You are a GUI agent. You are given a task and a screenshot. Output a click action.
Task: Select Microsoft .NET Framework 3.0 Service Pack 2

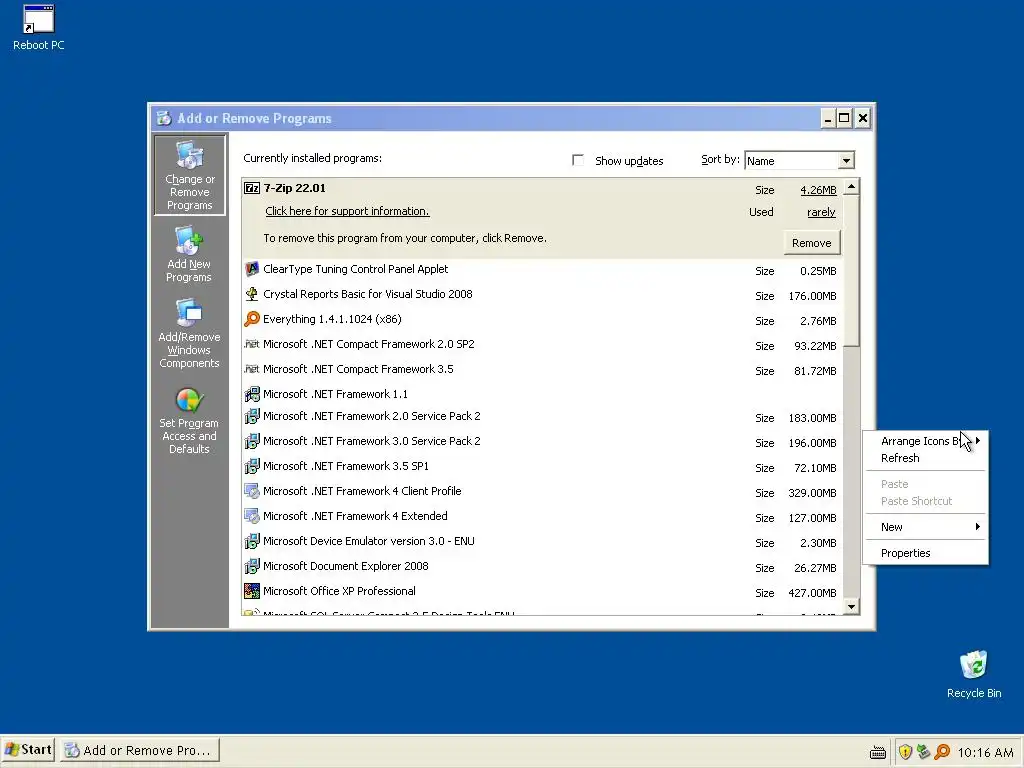542,441
